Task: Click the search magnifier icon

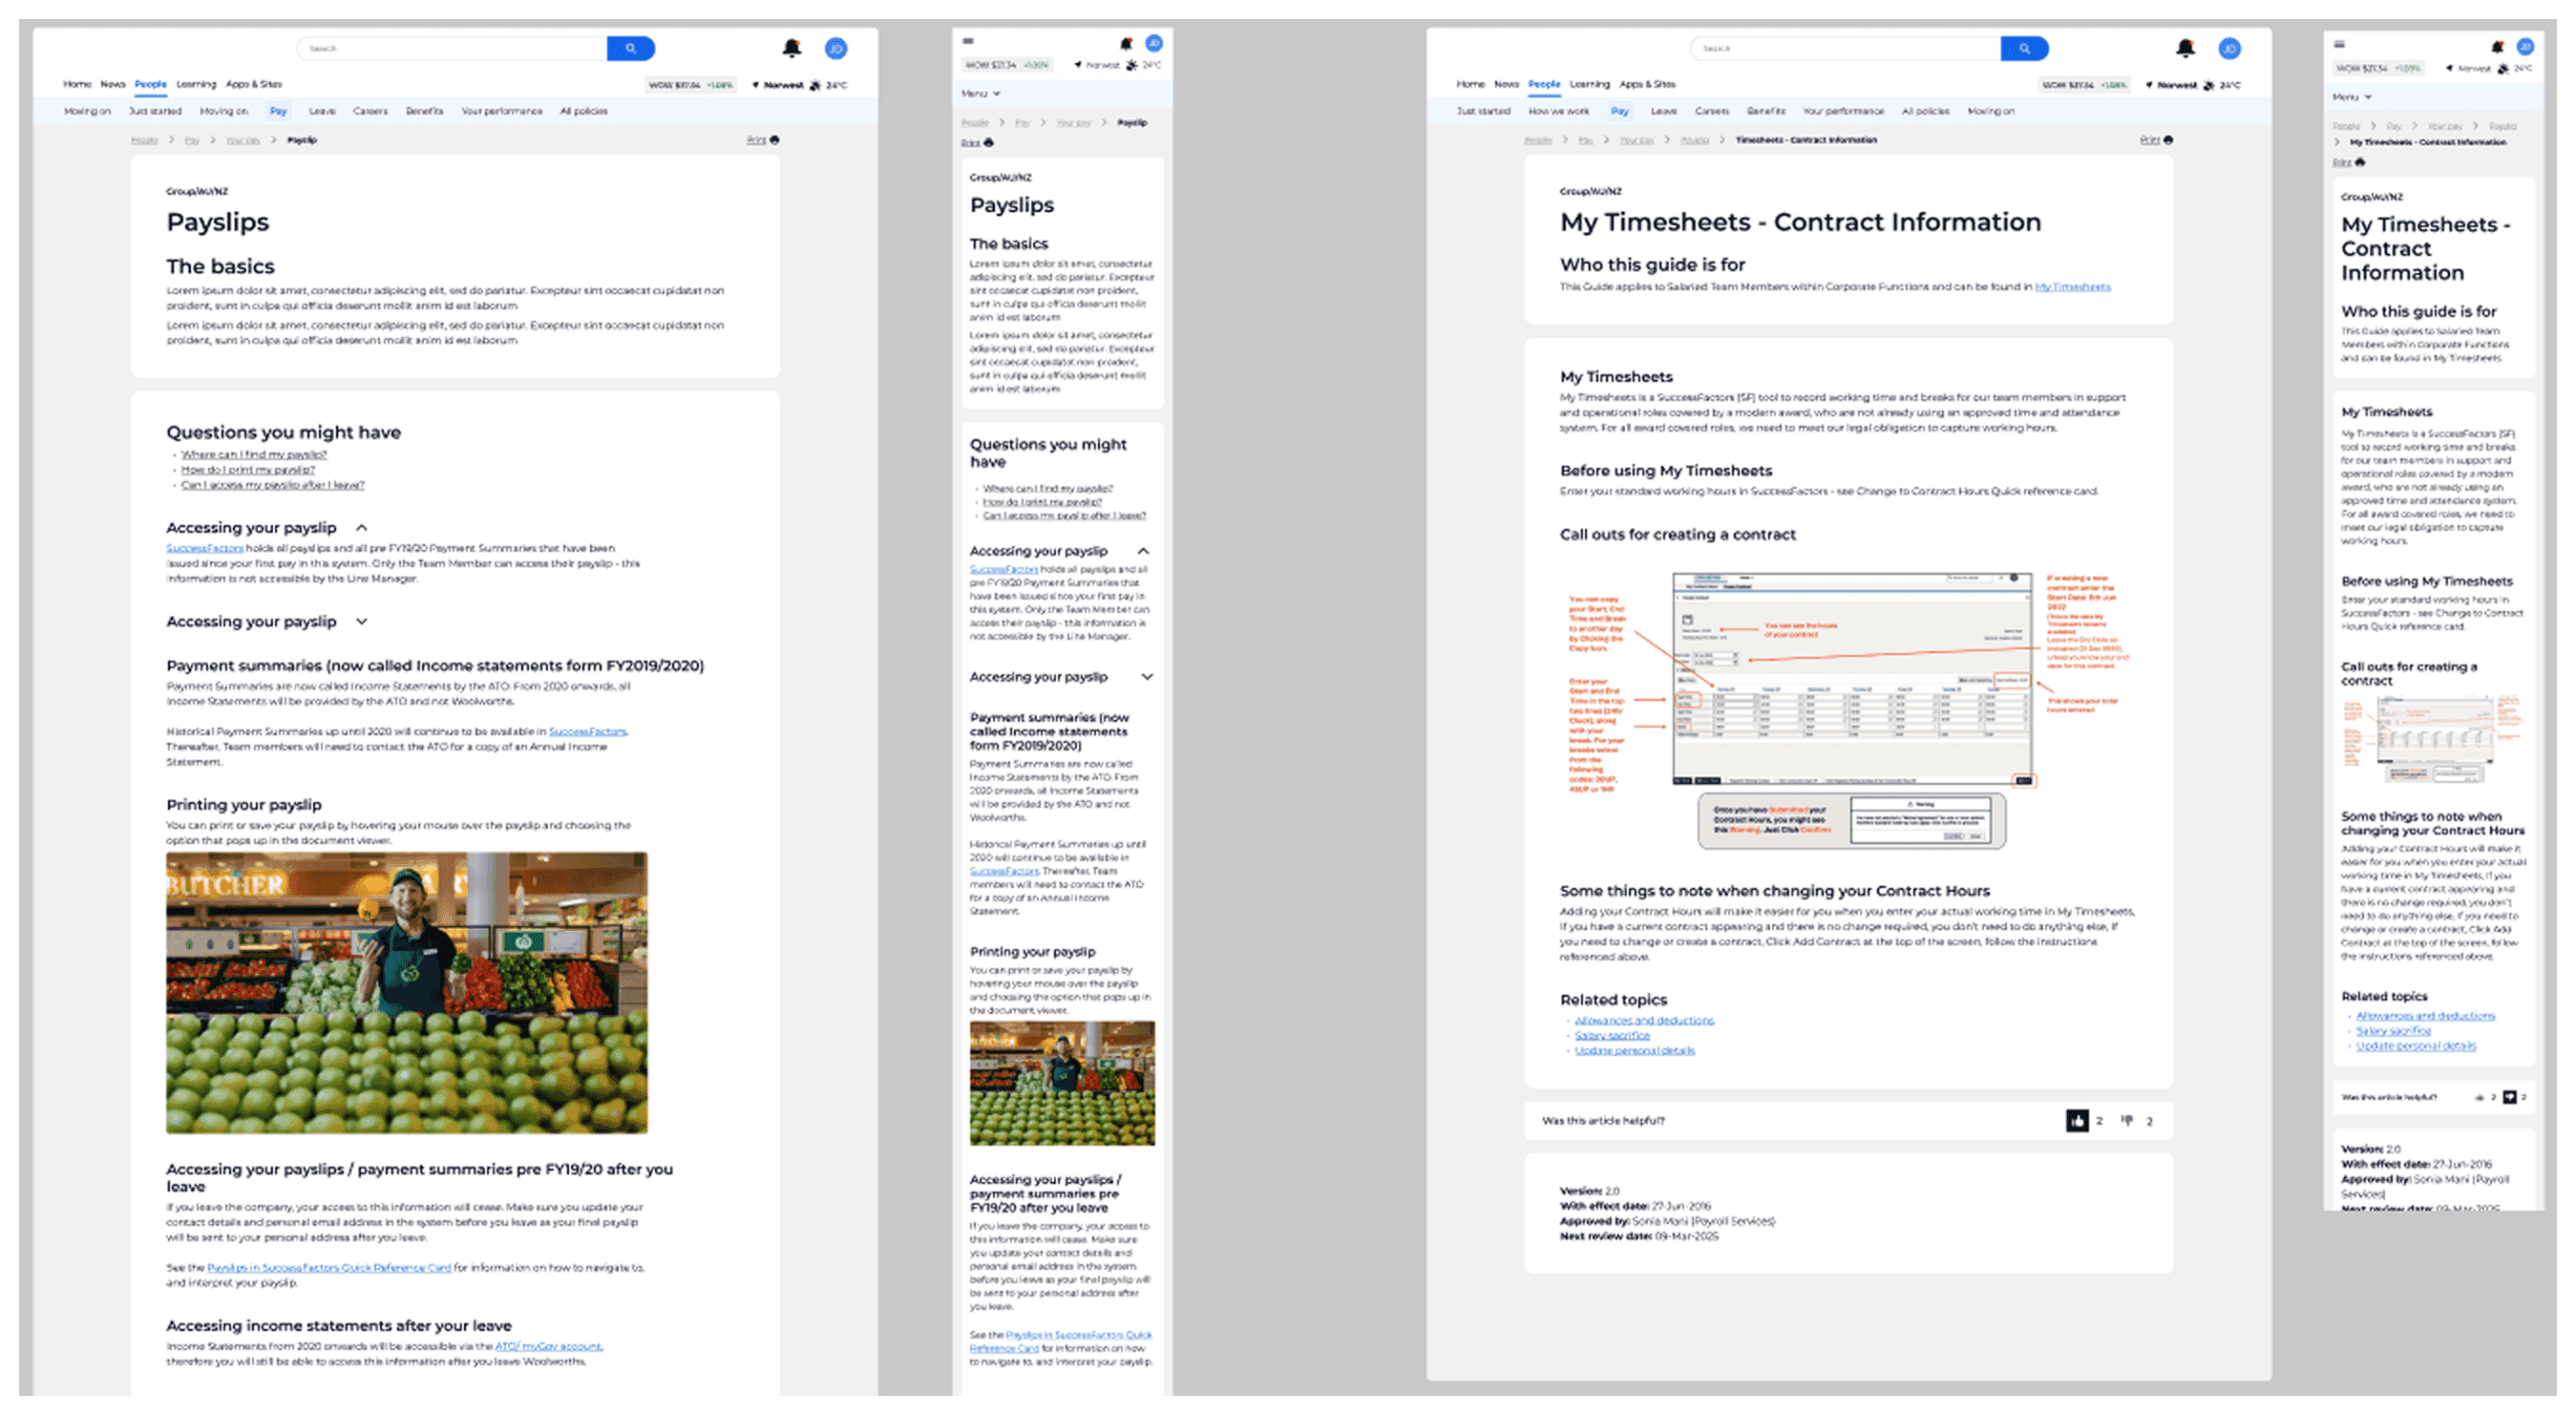Action: pyautogui.click(x=630, y=48)
